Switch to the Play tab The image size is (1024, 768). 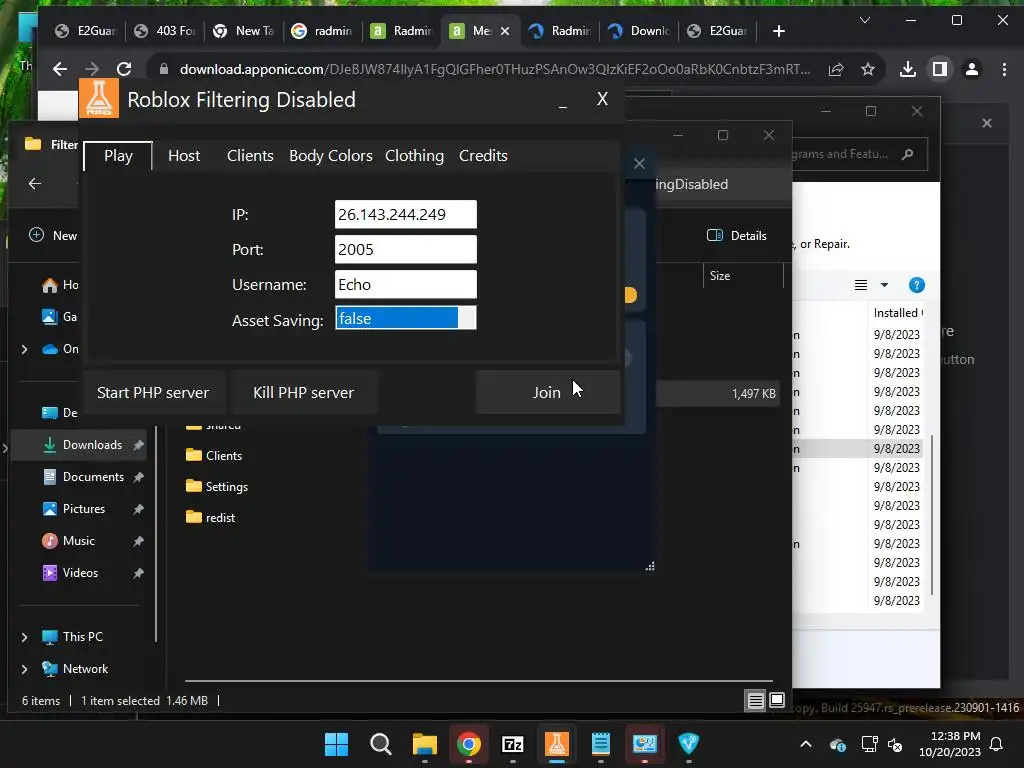[118, 155]
